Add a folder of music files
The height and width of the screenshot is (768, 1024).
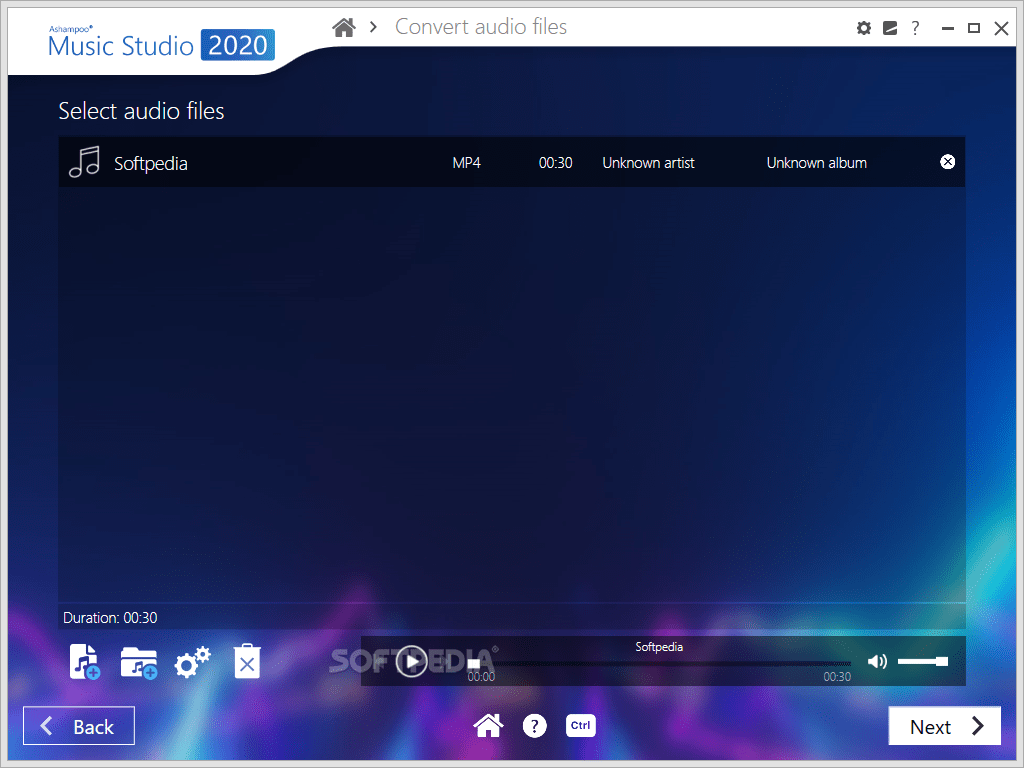click(x=138, y=663)
